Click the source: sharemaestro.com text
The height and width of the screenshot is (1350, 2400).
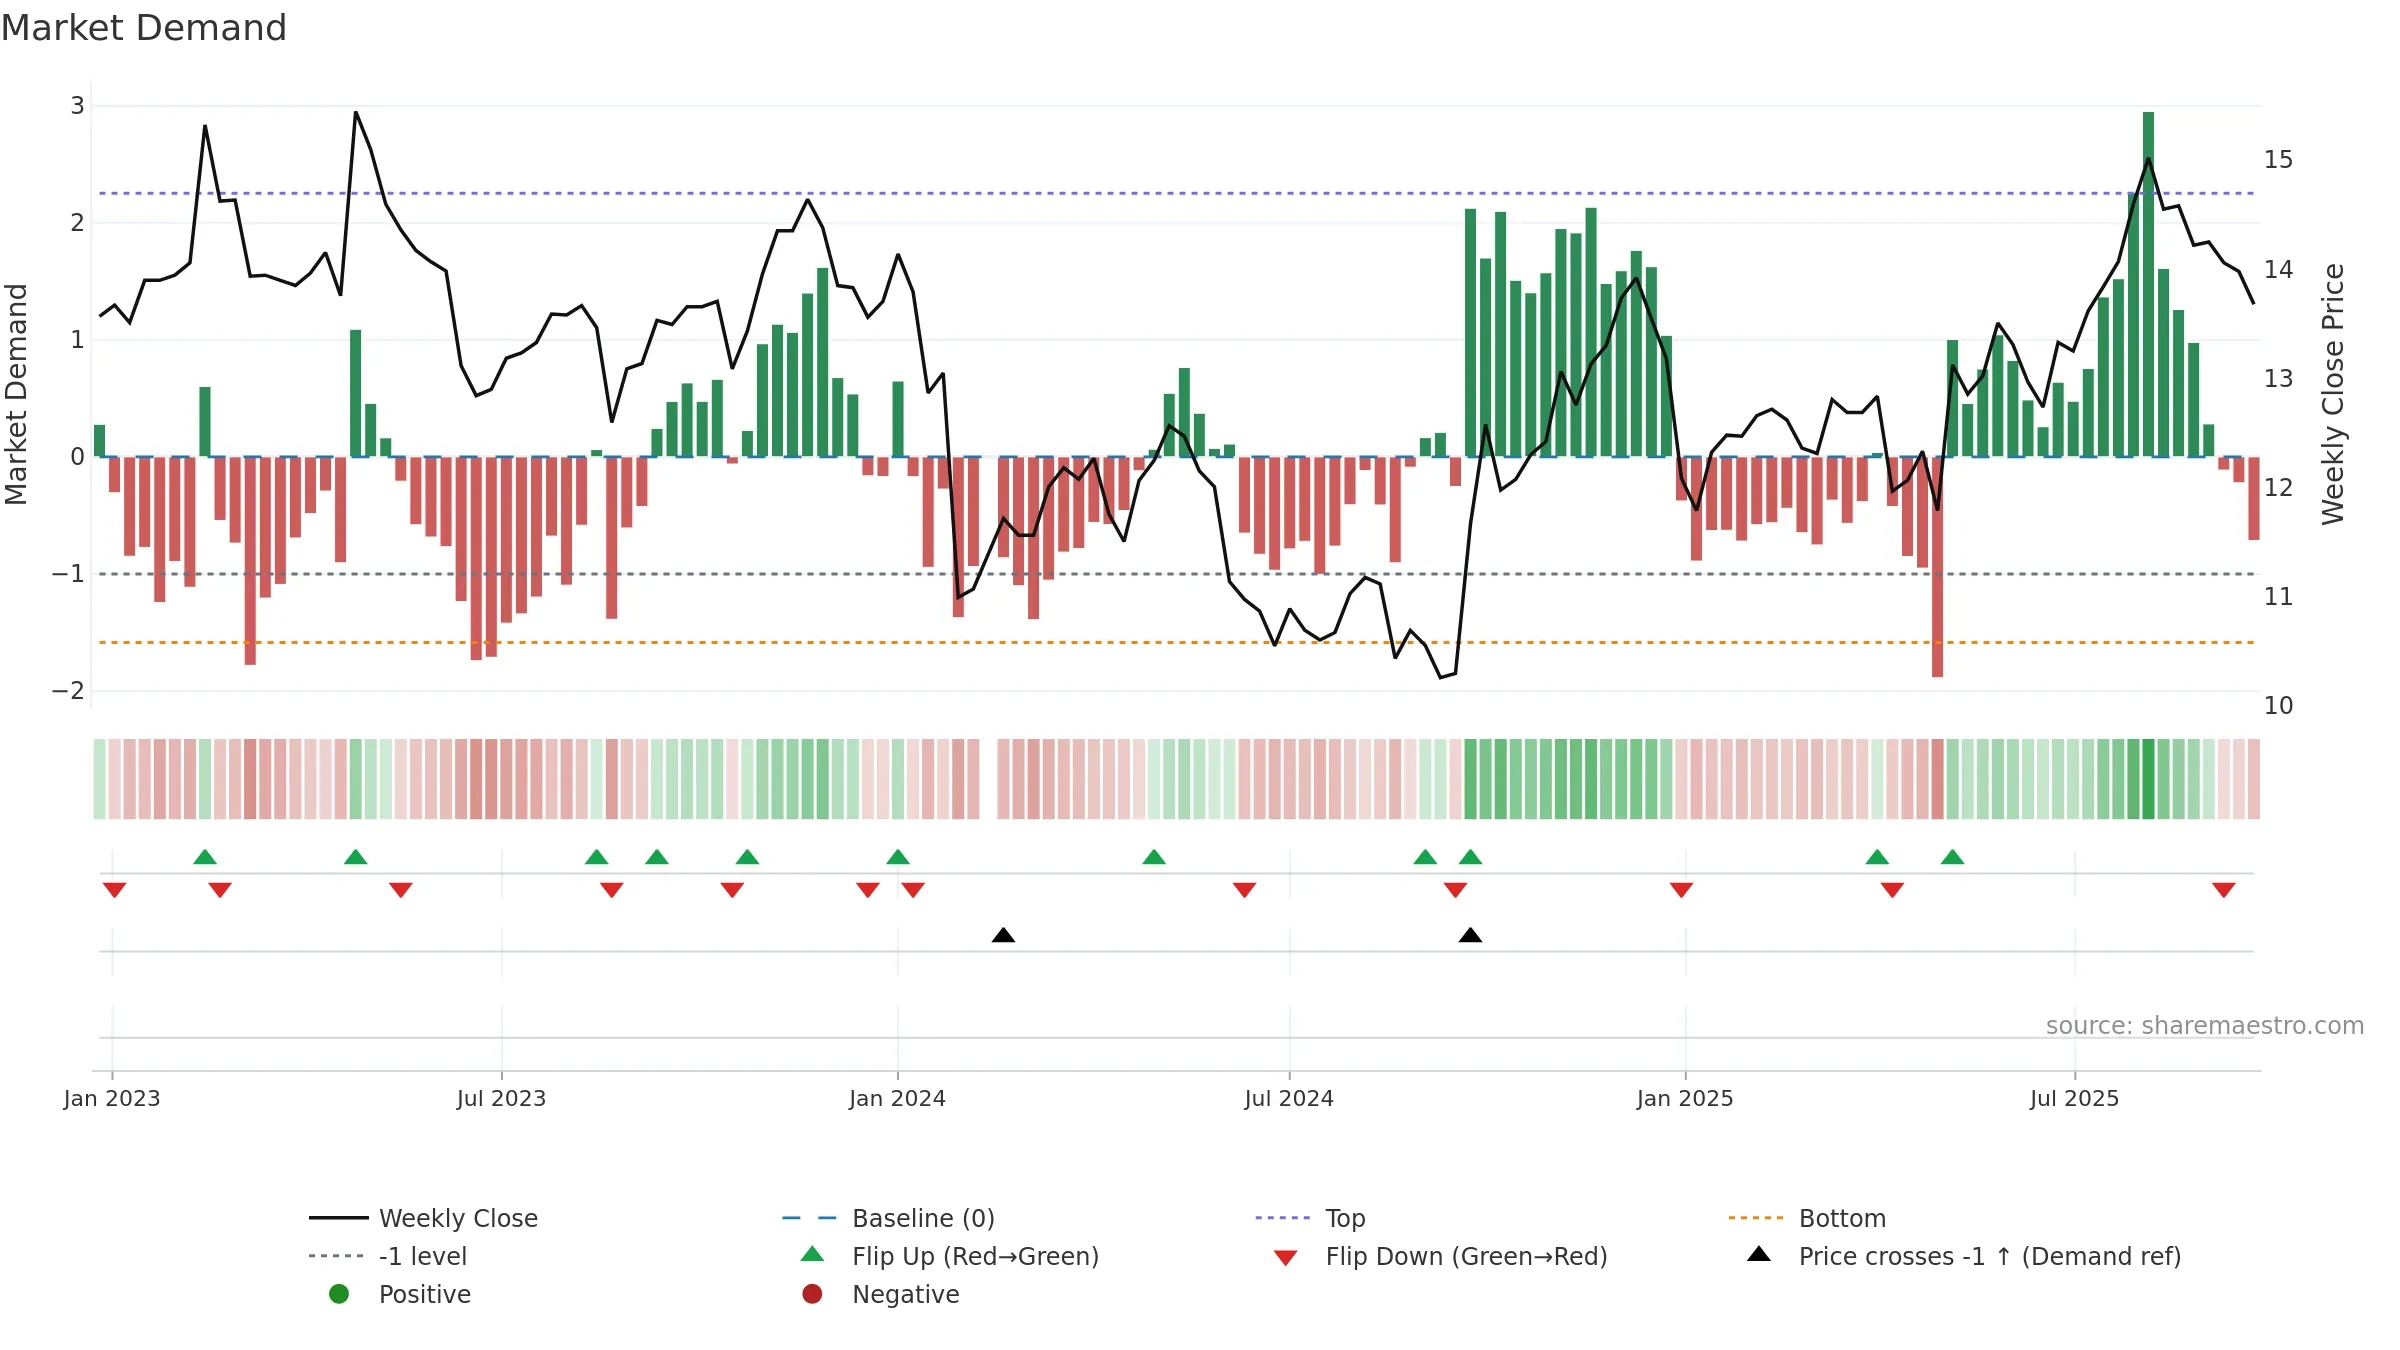tap(2205, 1025)
